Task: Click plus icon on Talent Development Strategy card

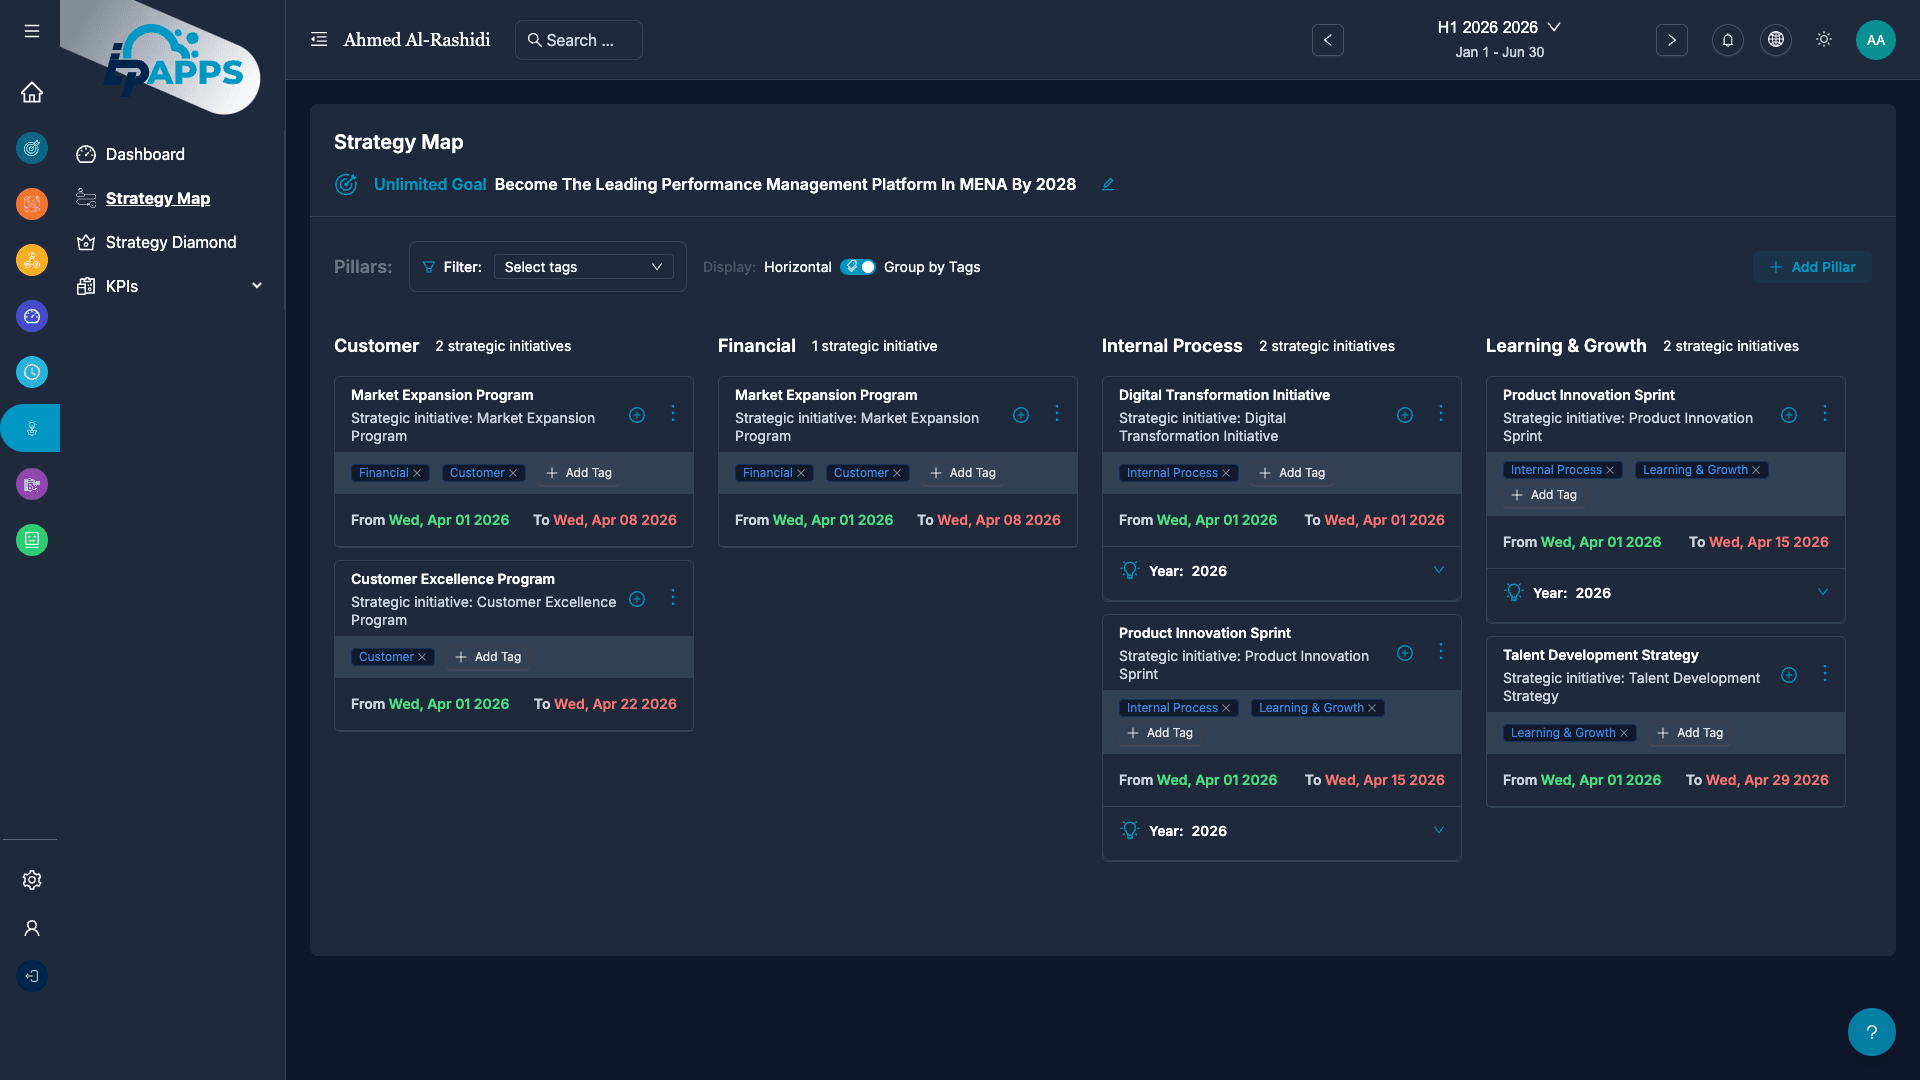Action: coord(1788,676)
